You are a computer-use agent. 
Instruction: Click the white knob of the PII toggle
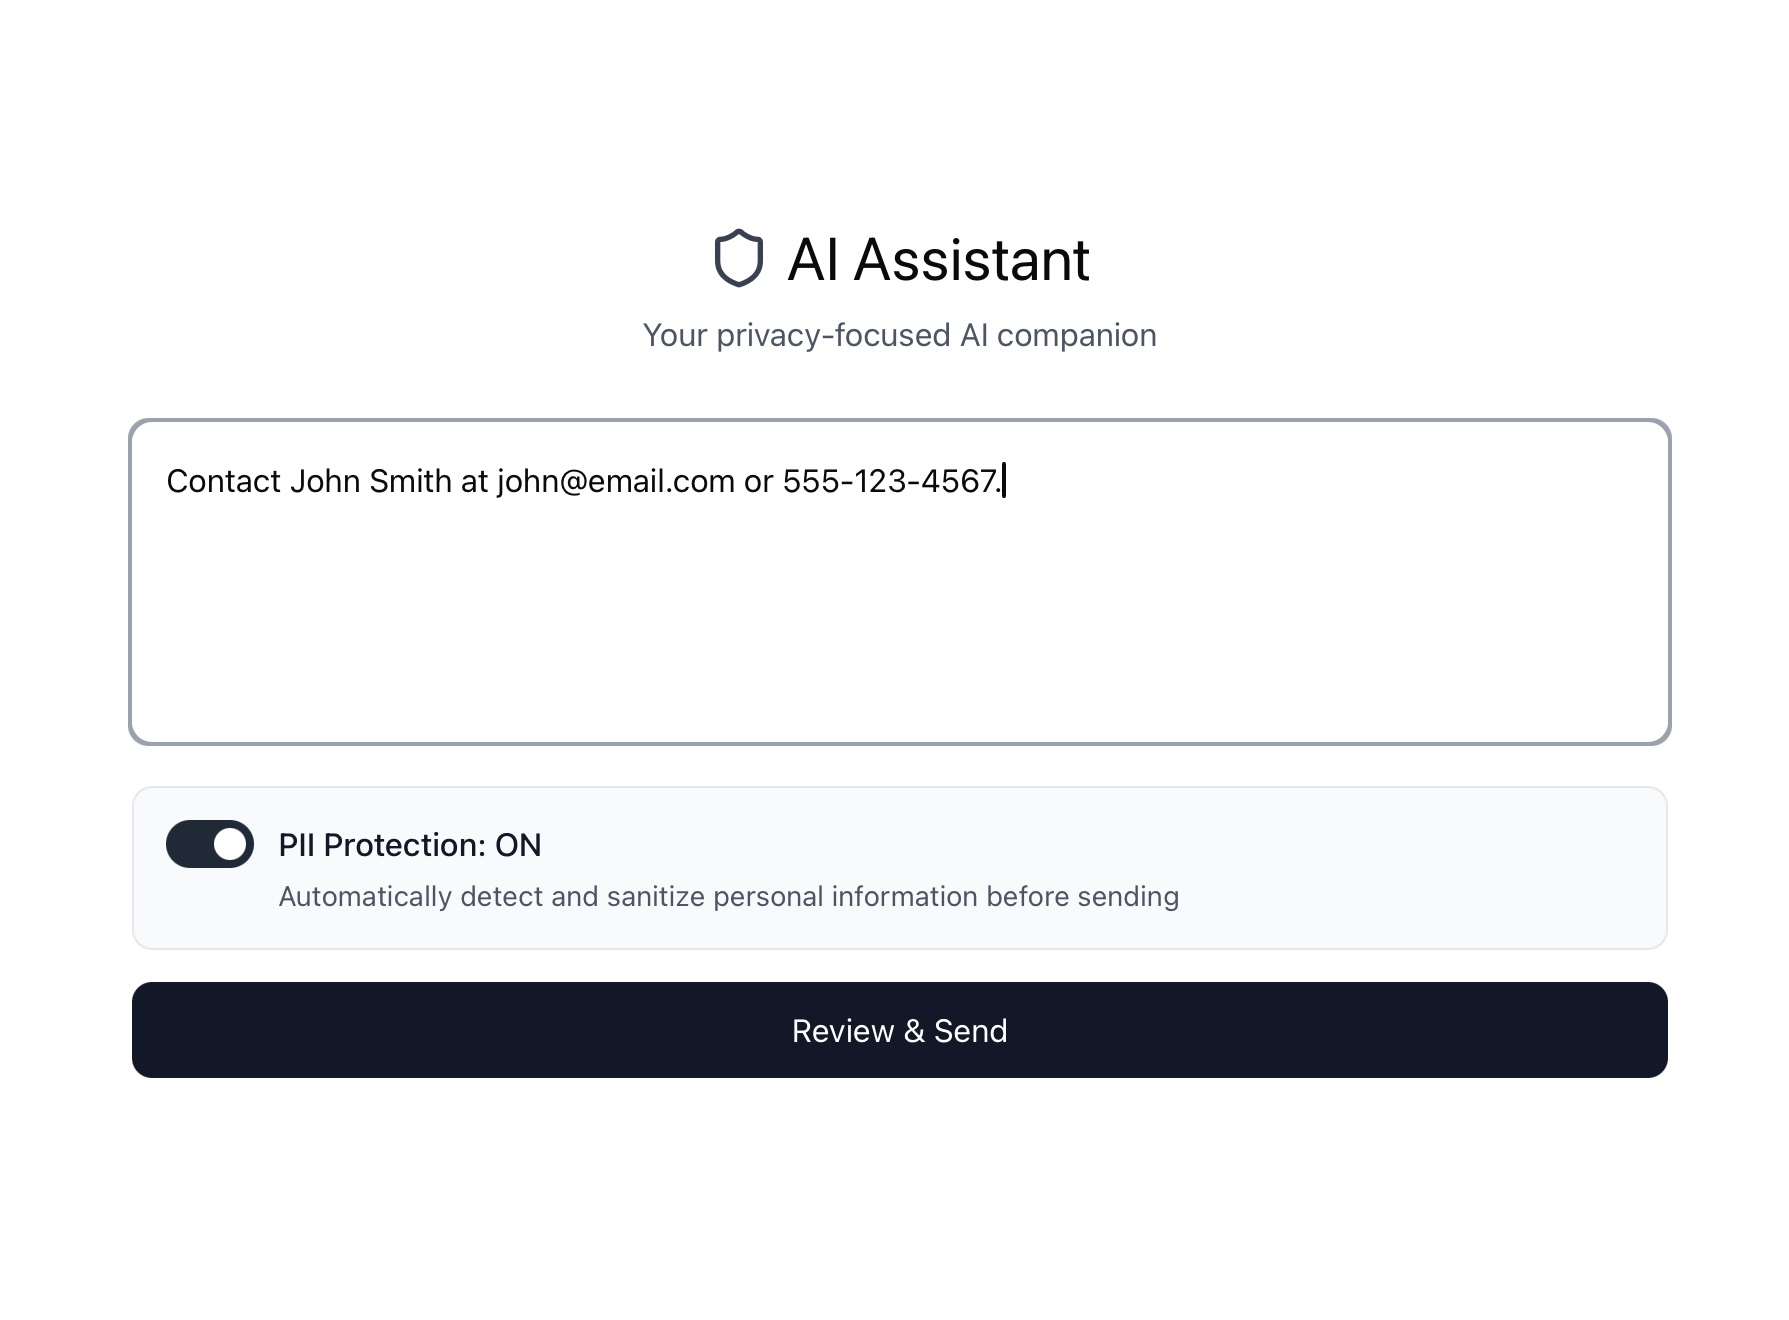pyautogui.click(x=230, y=844)
